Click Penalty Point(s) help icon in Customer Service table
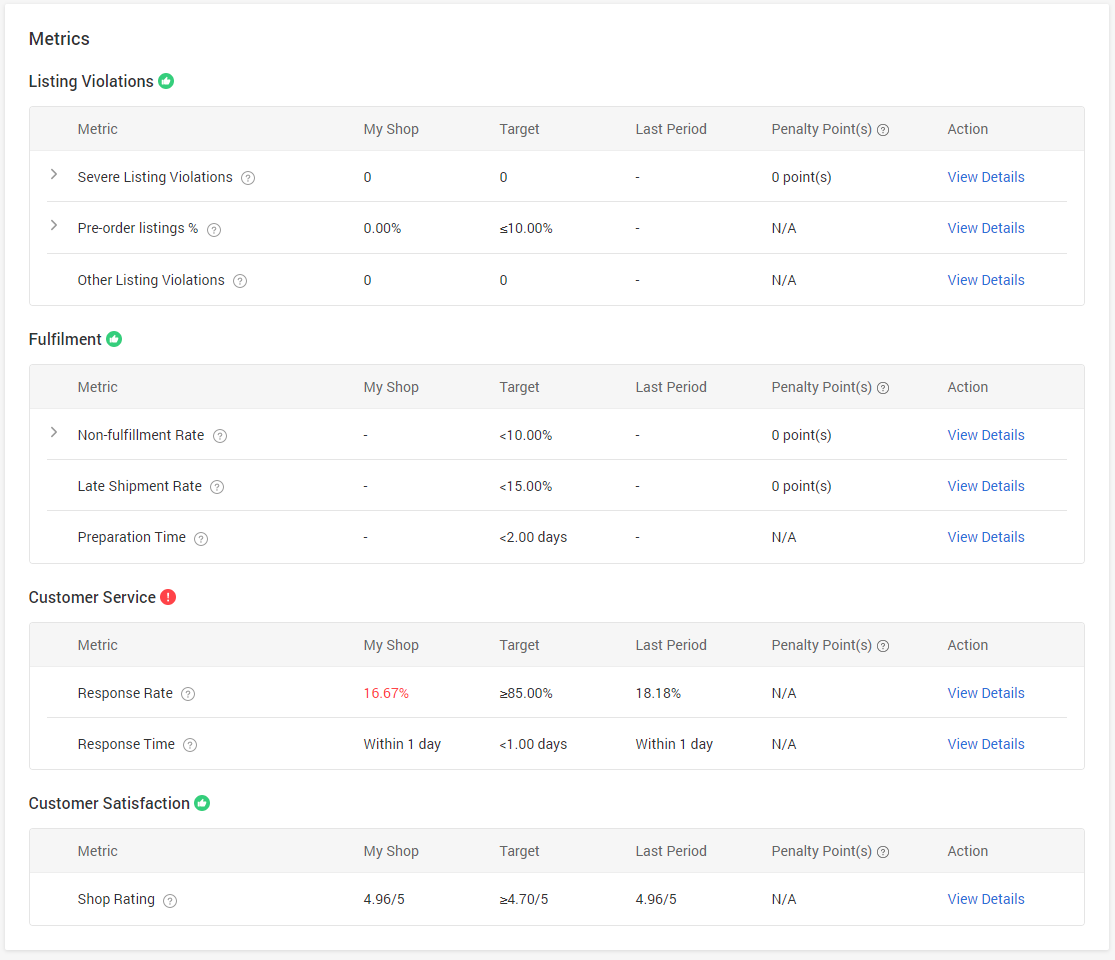 coord(882,646)
